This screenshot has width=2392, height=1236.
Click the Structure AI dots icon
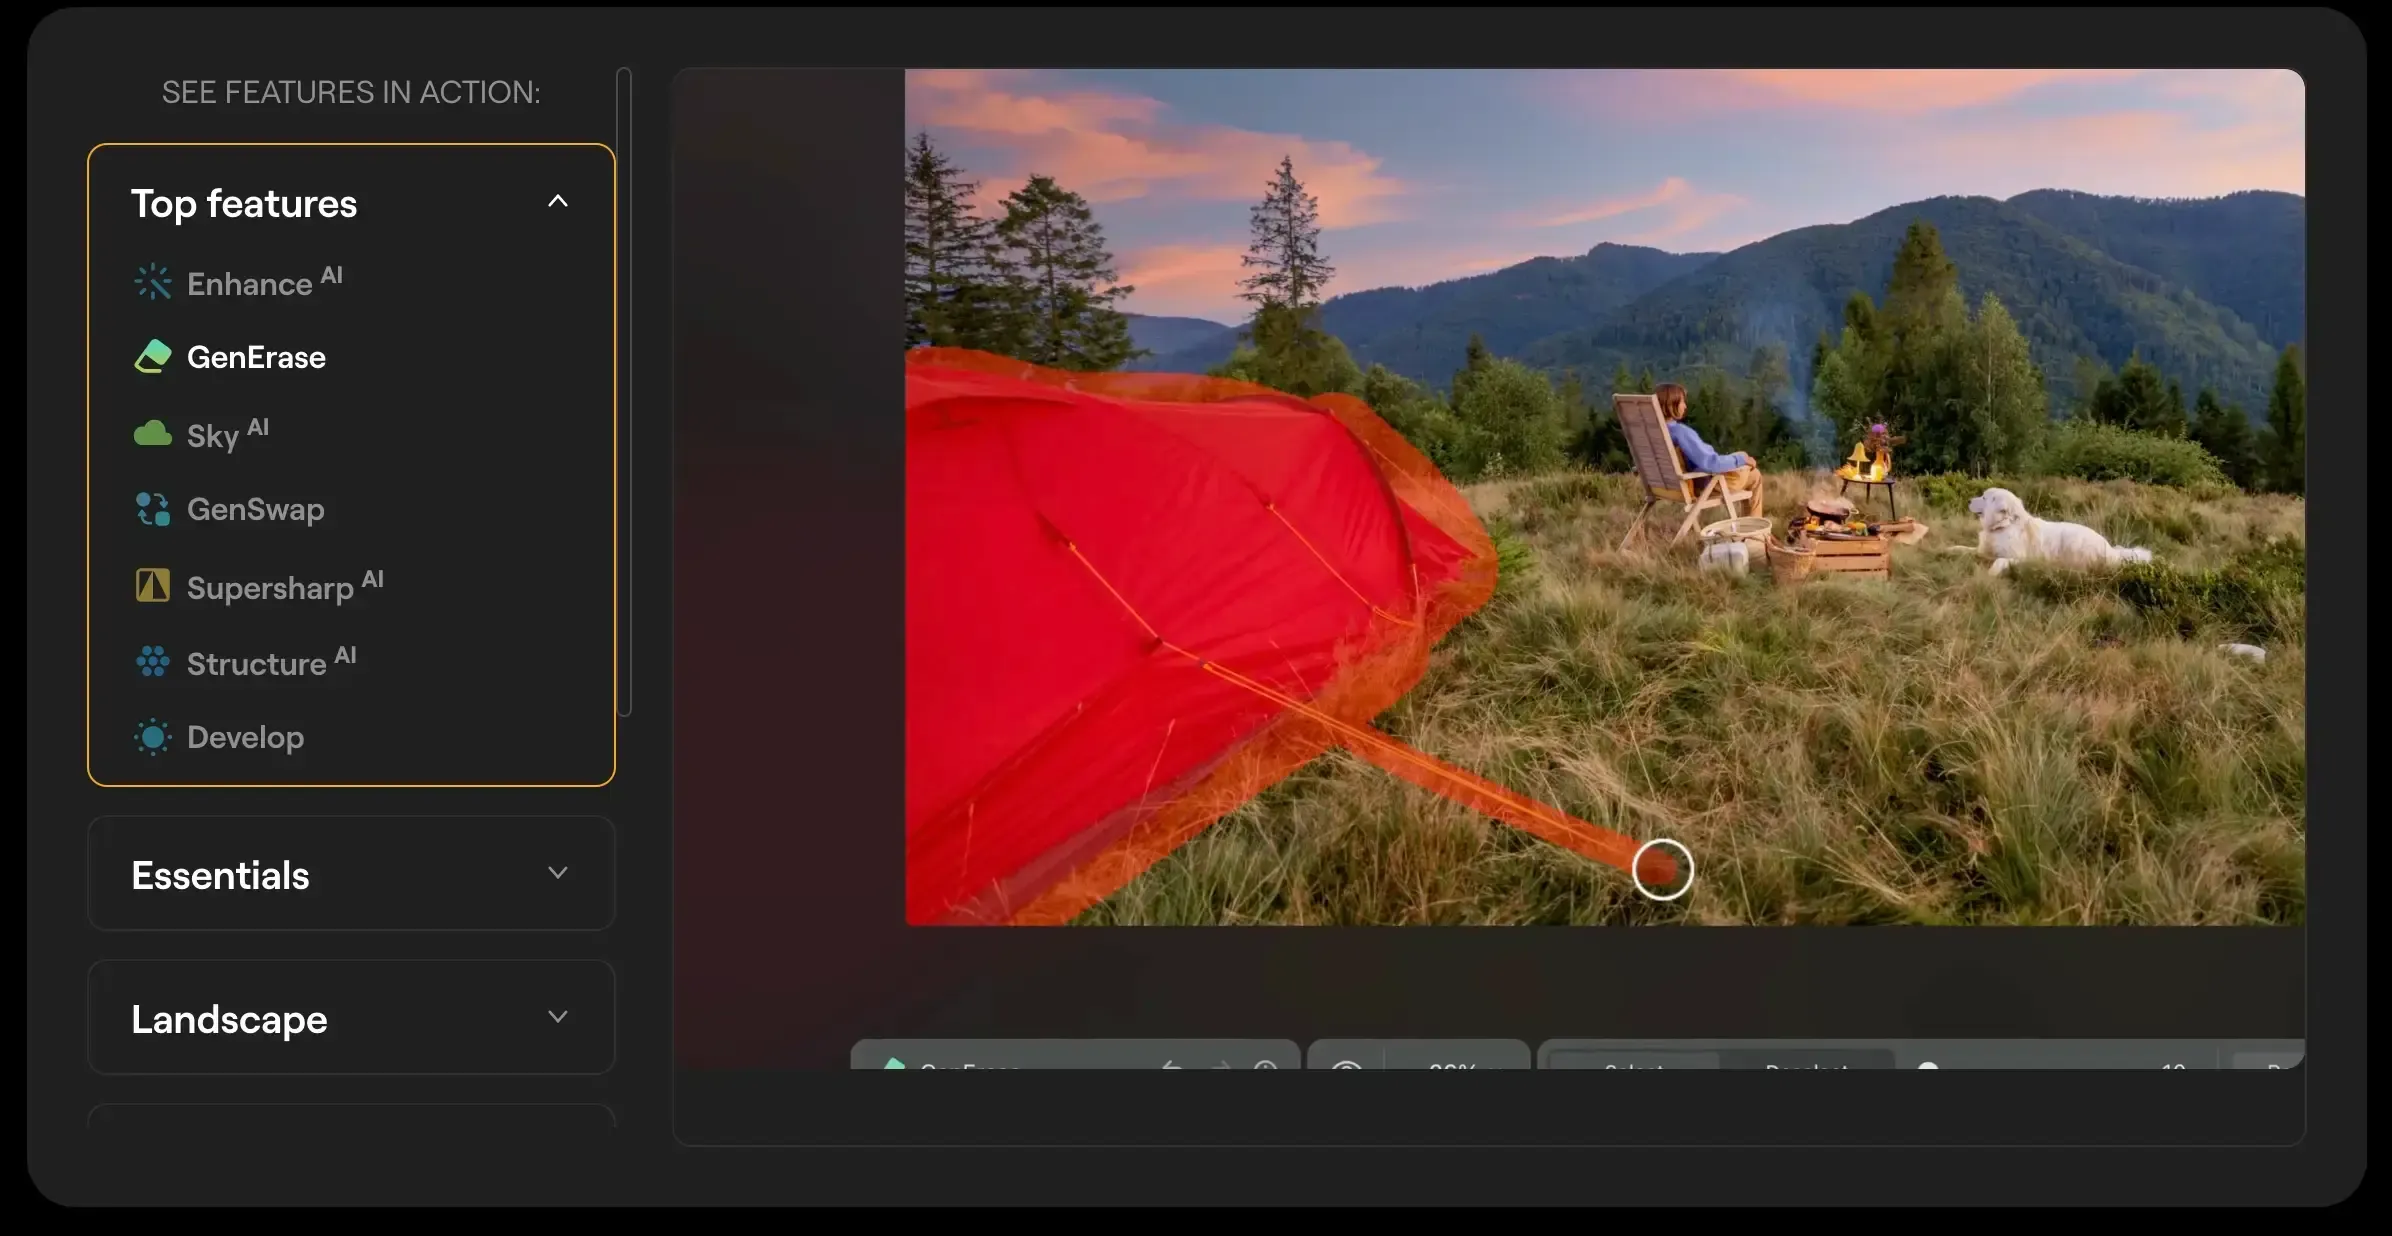click(x=153, y=662)
